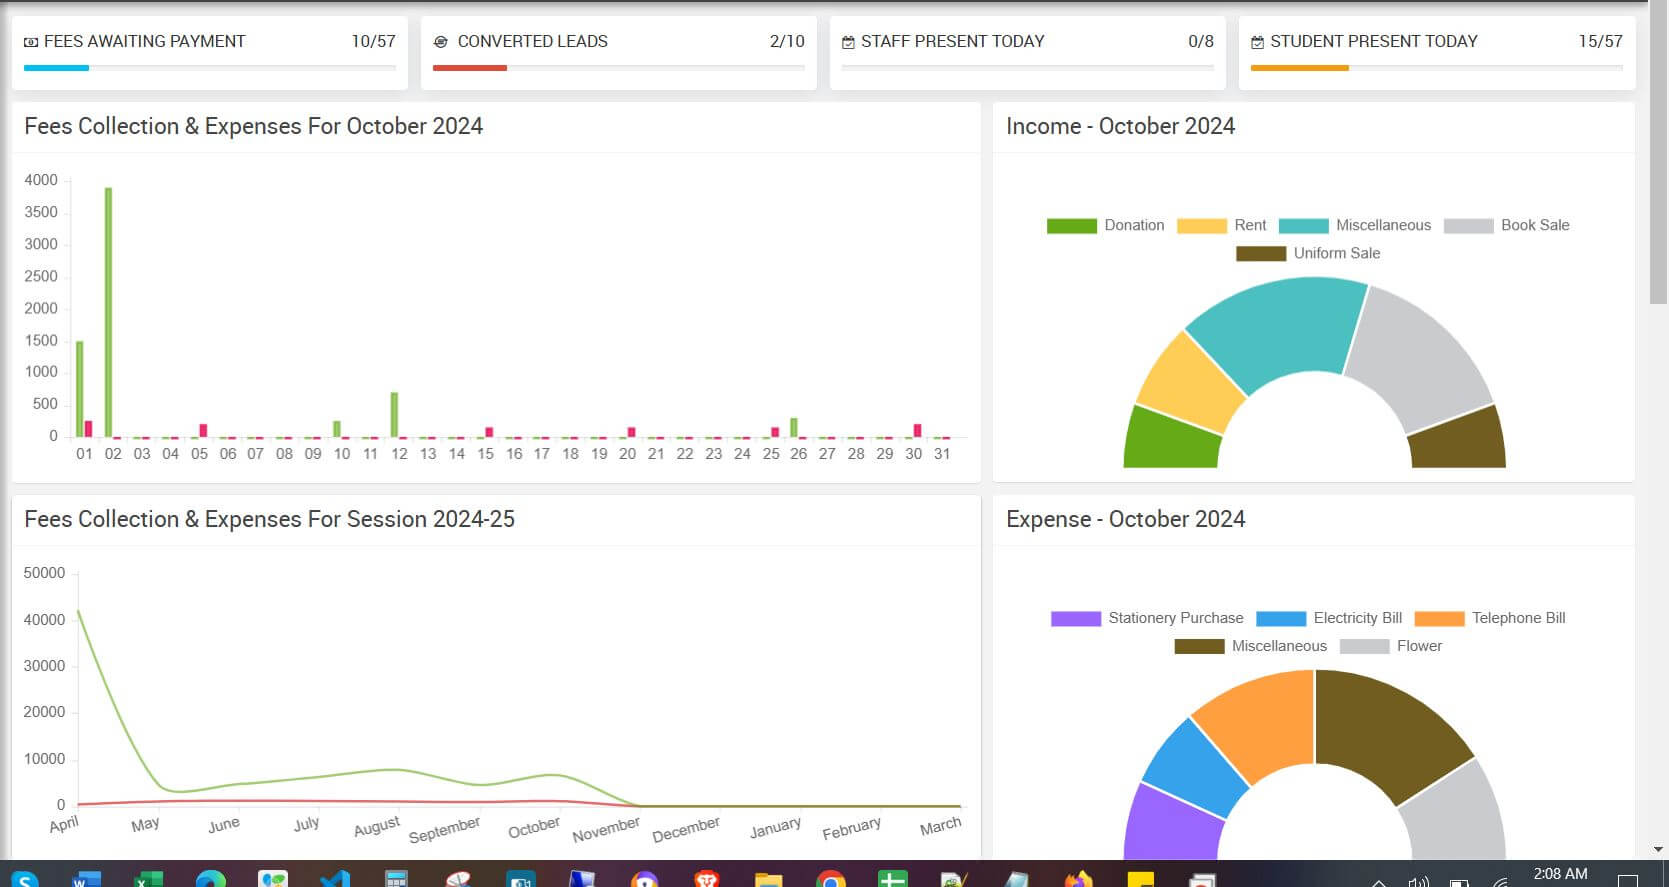Expand the hidden system tray icons chevron
This screenshot has height=887, width=1669.
point(1378,882)
